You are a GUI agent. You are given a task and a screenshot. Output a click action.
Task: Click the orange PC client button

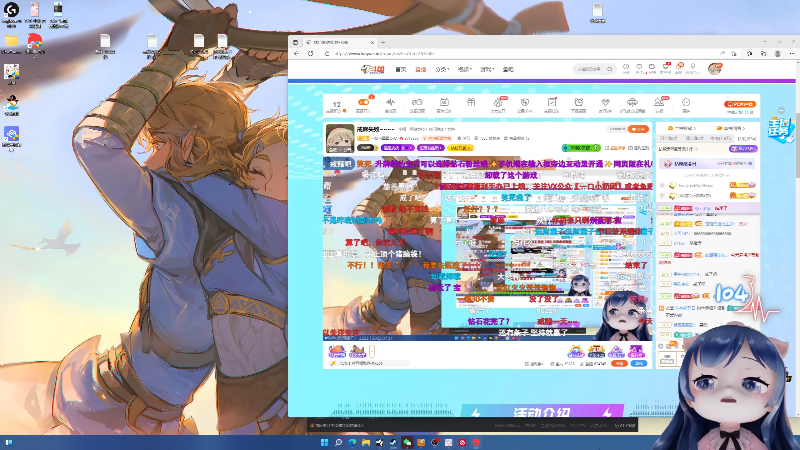click(740, 104)
